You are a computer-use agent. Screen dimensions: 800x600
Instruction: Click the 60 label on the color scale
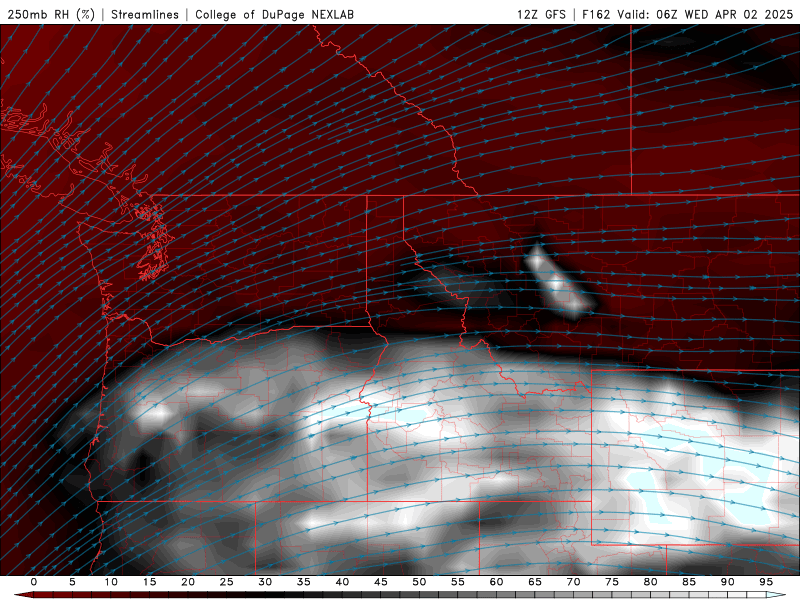pyautogui.click(x=496, y=582)
